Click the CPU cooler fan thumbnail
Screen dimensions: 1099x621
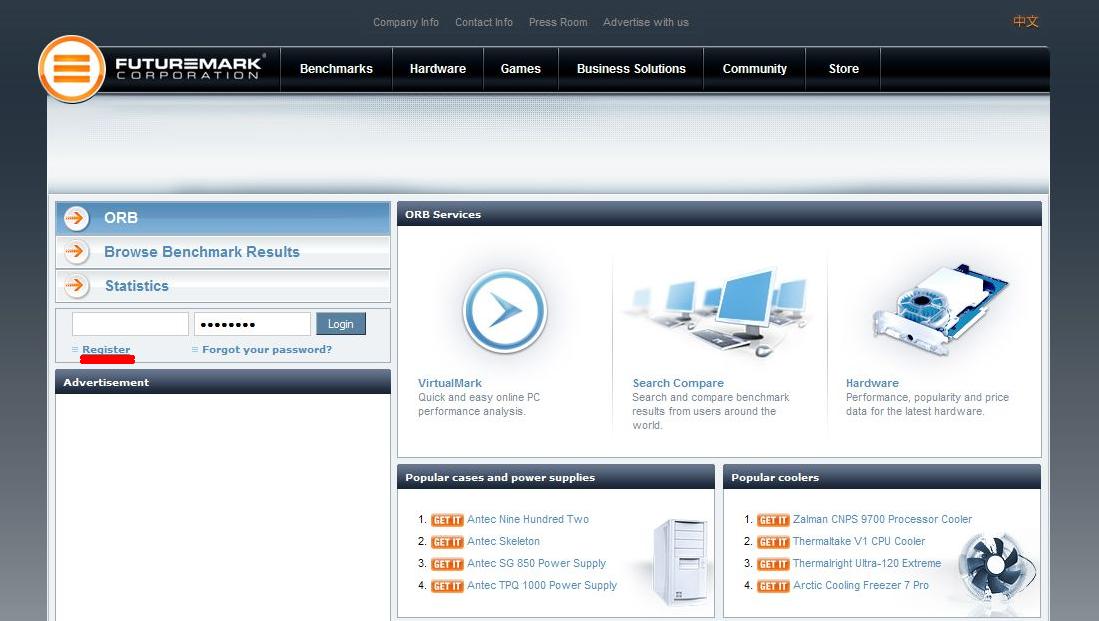click(993, 566)
